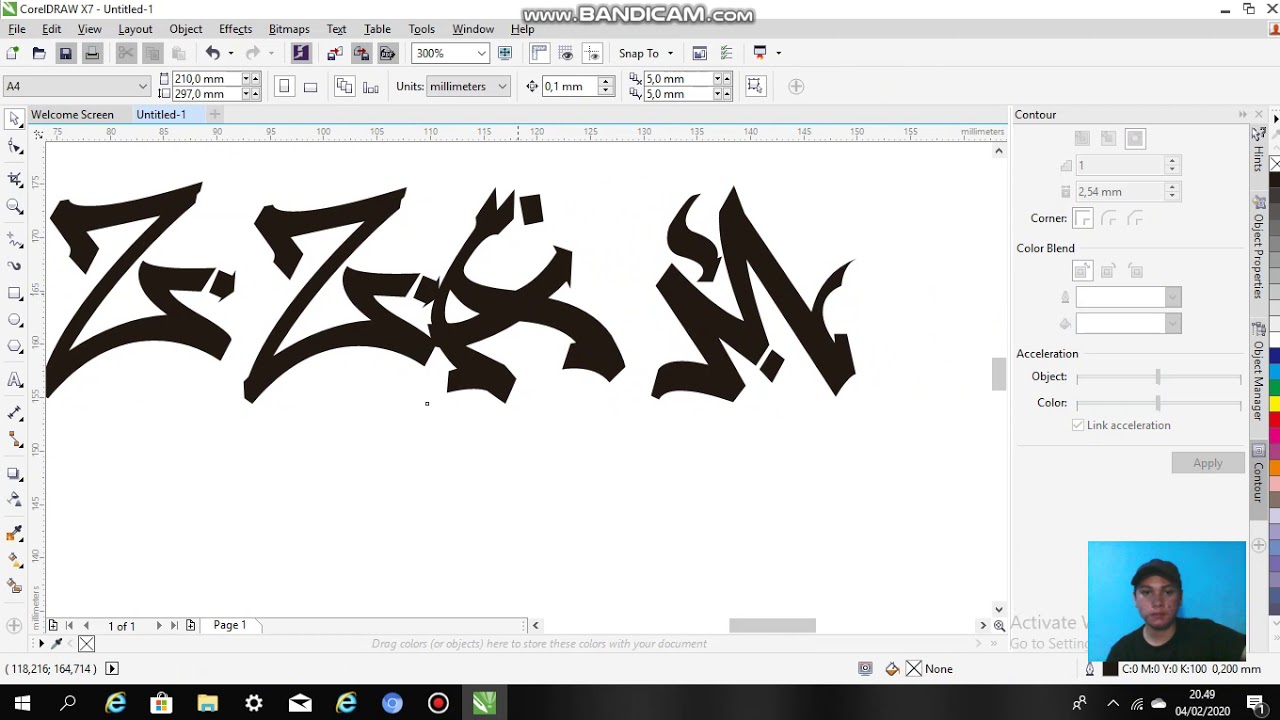Screen dimensions: 1280x720
Task: Undo the last action
Action: point(213,53)
